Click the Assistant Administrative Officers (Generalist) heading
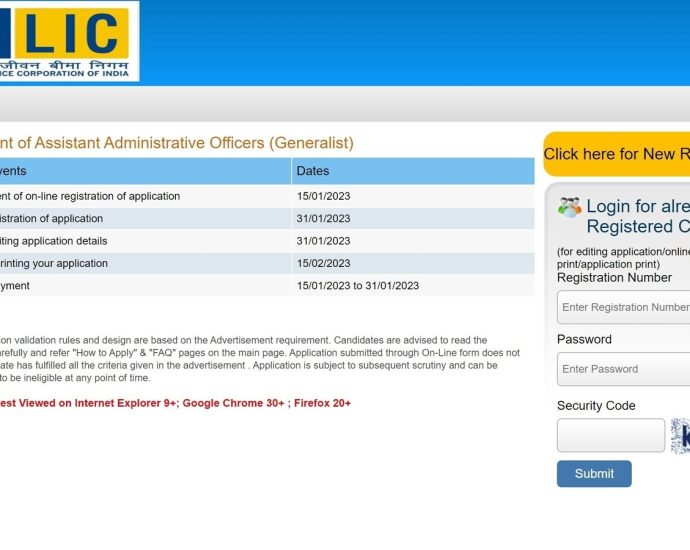The height and width of the screenshot is (550, 690). pos(175,144)
